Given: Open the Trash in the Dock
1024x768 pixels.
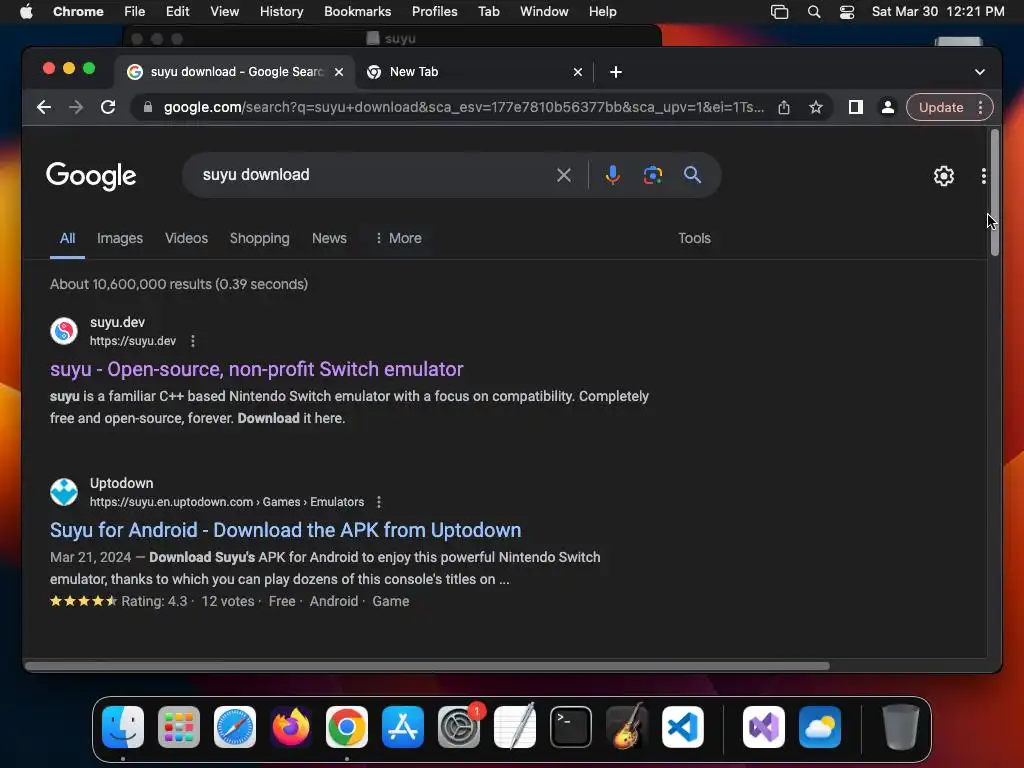Looking at the screenshot, I should coord(901,727).
